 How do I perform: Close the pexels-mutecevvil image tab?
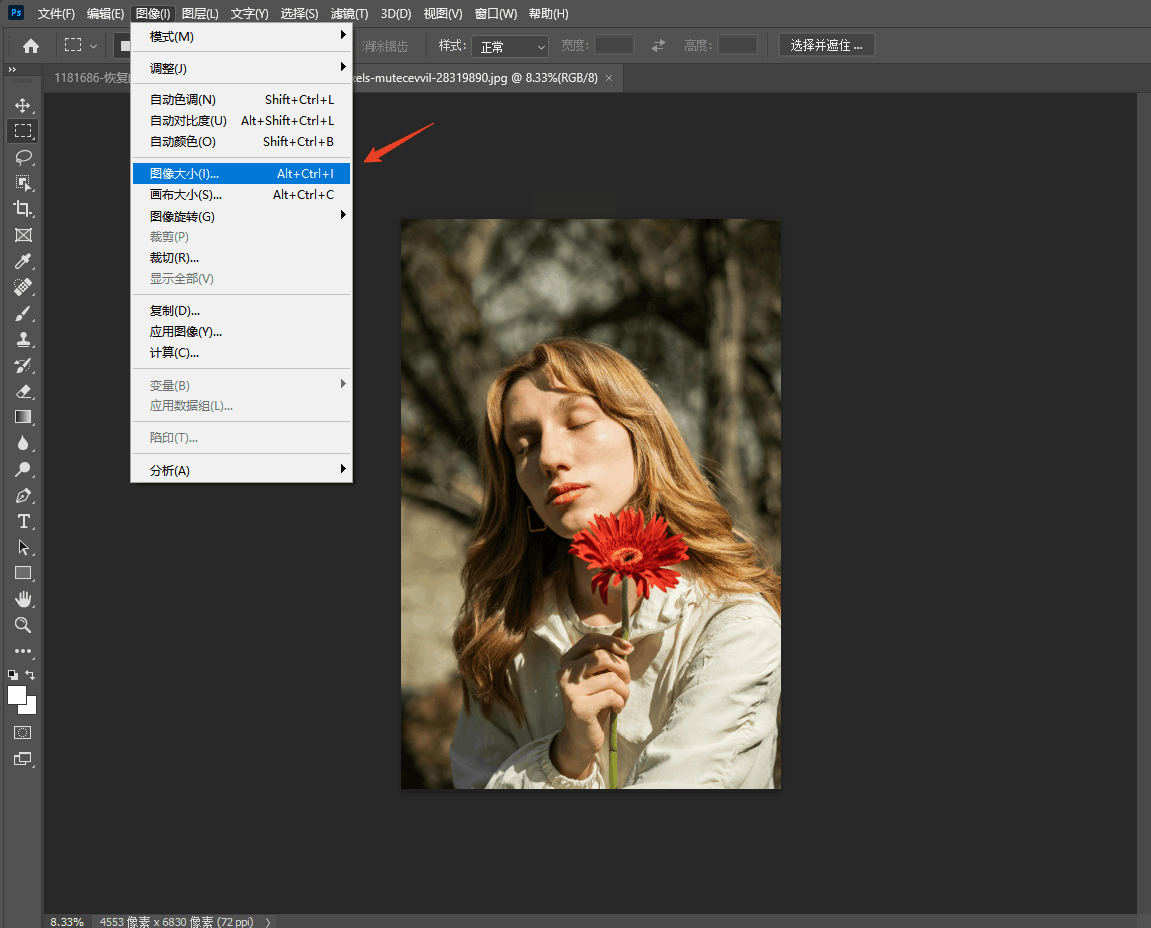point(608,78)
